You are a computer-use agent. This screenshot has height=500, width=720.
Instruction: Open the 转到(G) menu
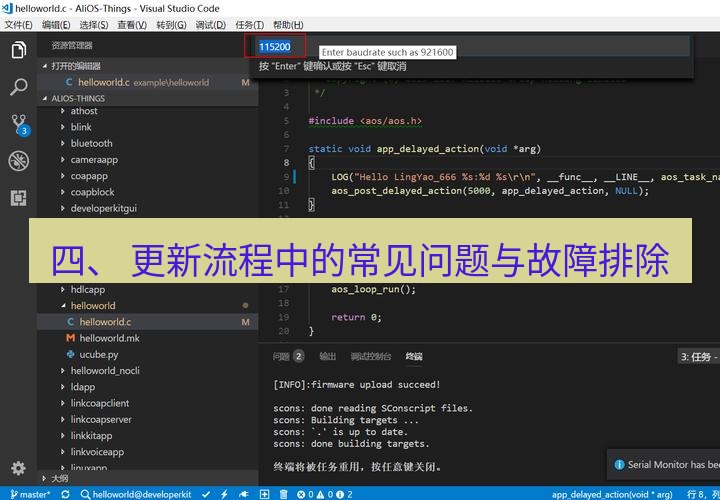[171, 25]
